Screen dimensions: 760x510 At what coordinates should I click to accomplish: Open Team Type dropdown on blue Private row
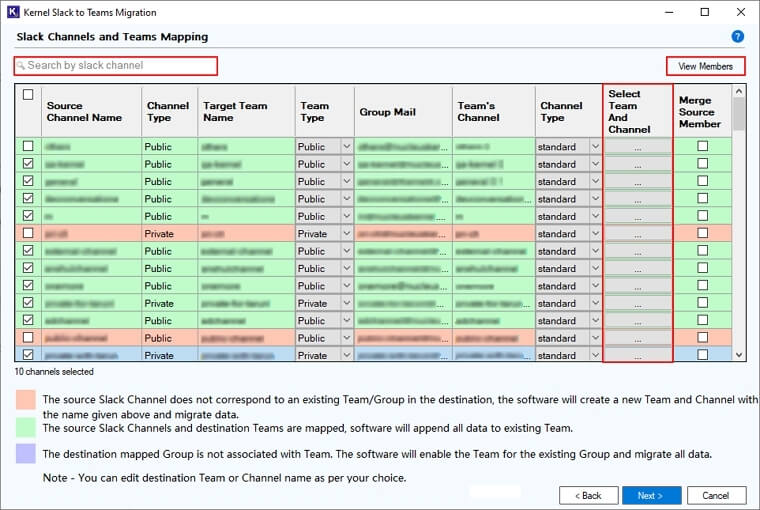point(347,355)
